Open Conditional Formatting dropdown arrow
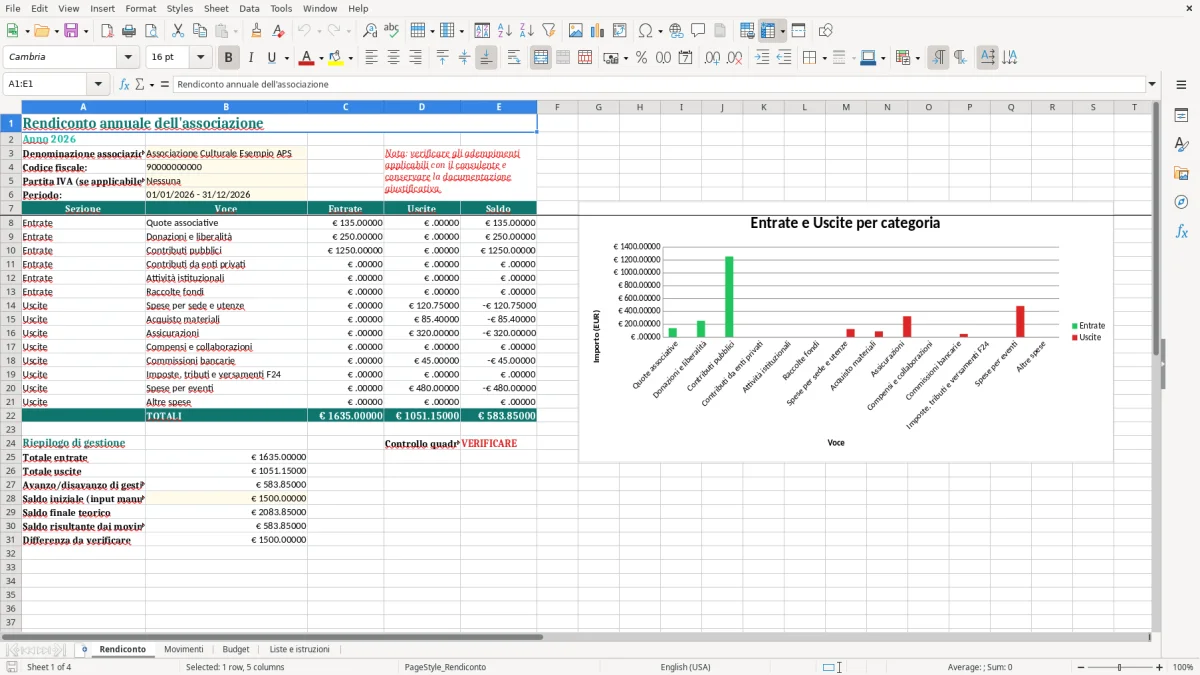The height and width of the screenshot is (675, 1200). [917, 58]
